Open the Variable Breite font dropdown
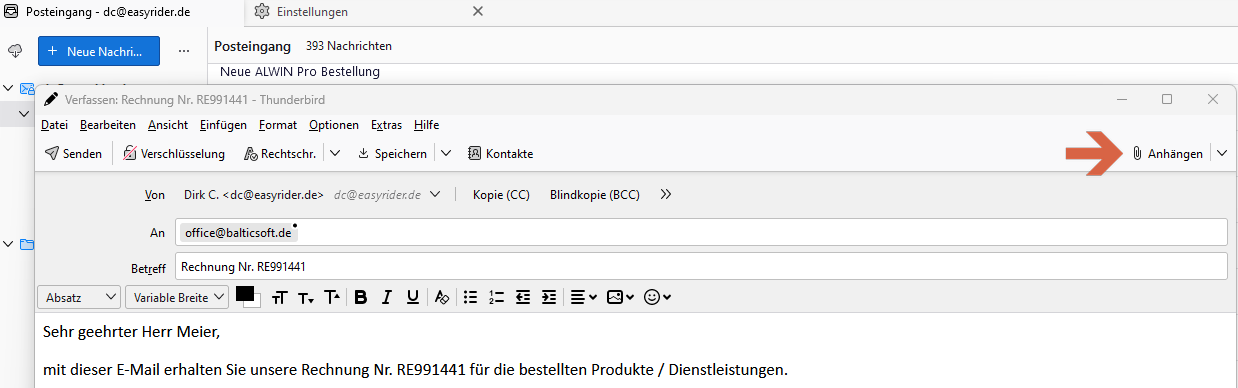Image resolution: width=1238 pixels, height=388 pixels. [178, 297]
